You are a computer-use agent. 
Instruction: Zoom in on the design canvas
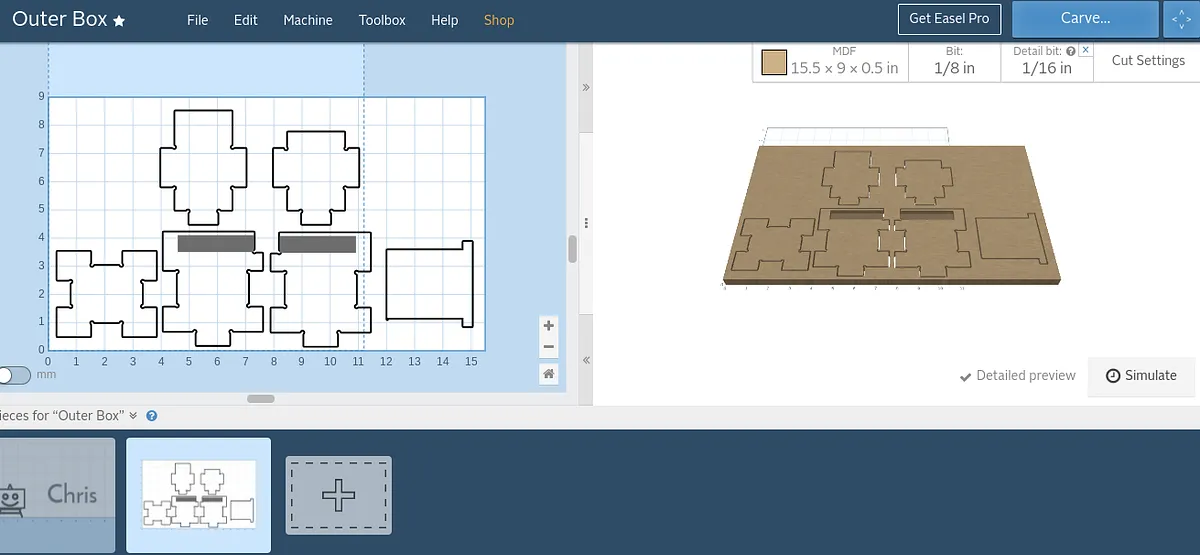tap(548, 326)
